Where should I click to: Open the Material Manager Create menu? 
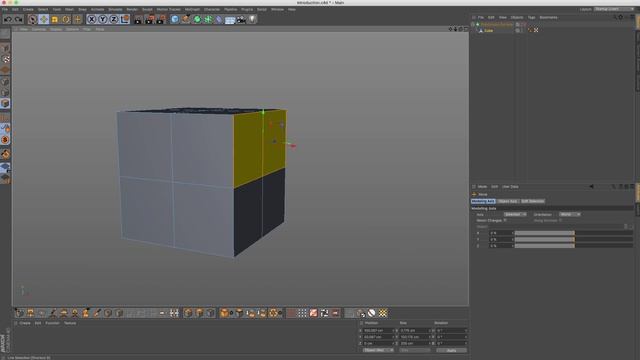point(25,323)
